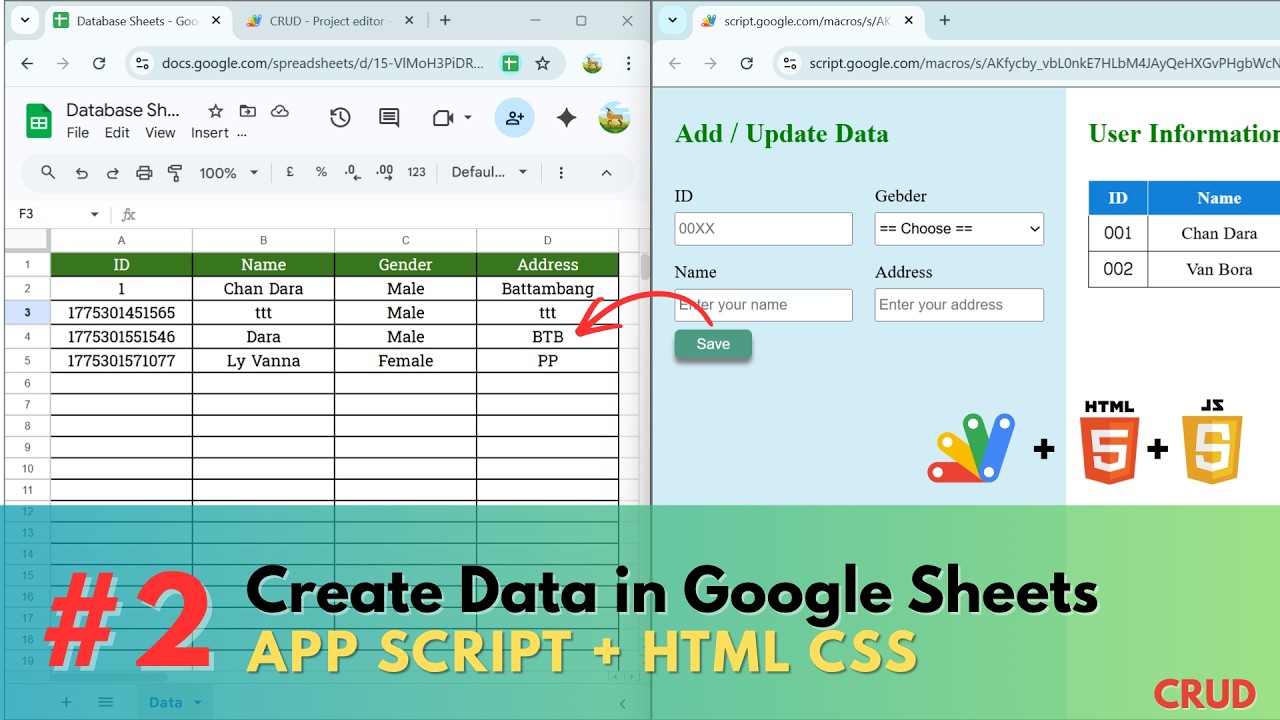Open the File menu
The width and height of the screenshot is (1280, 720).
[x=77, y=133]
